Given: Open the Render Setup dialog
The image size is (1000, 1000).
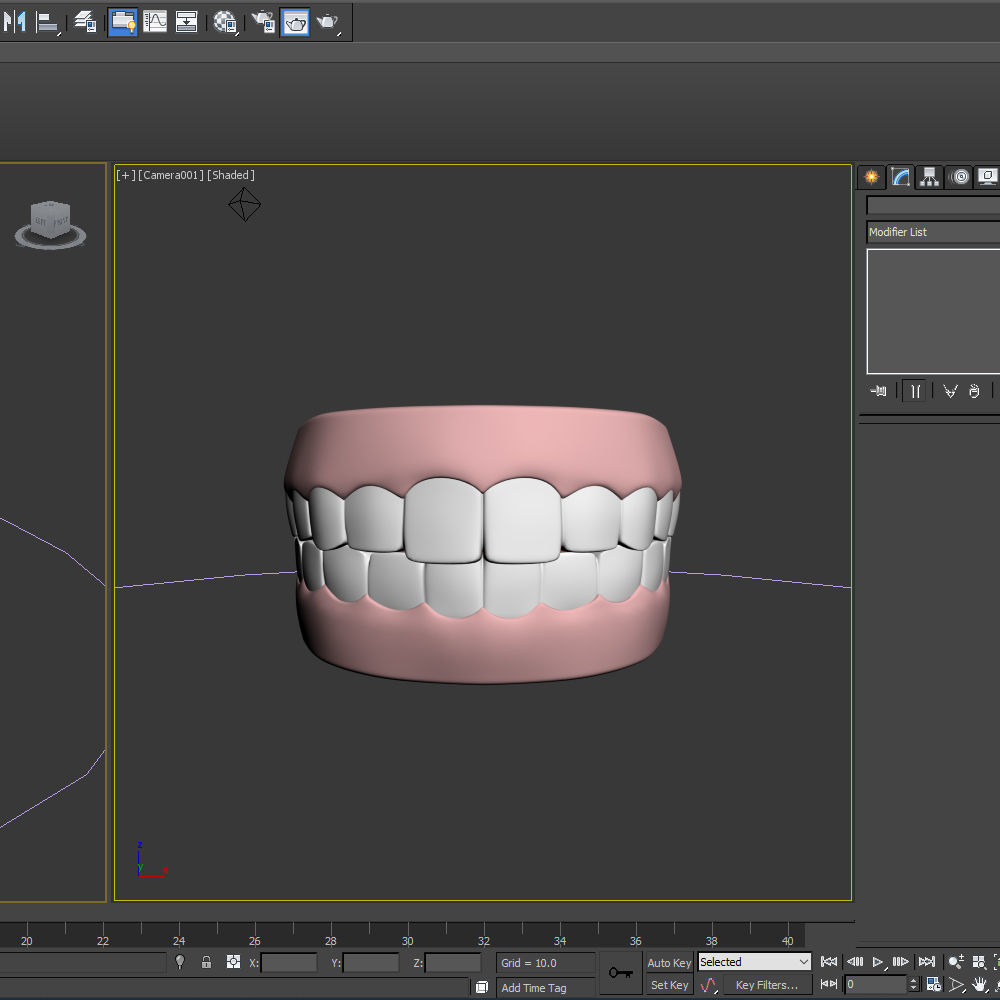Looking at the screenshot, I should coord(263,22).
